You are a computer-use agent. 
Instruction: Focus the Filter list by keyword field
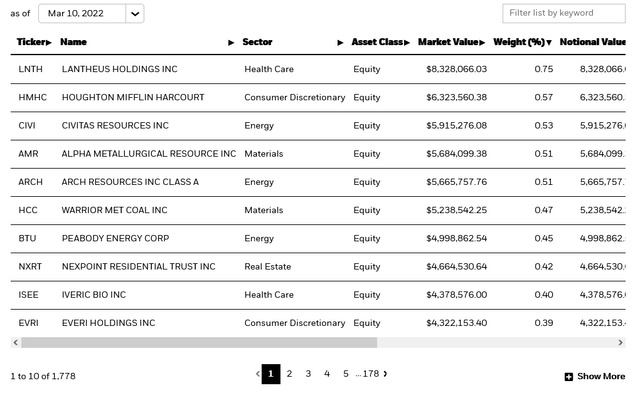[564, 13]
